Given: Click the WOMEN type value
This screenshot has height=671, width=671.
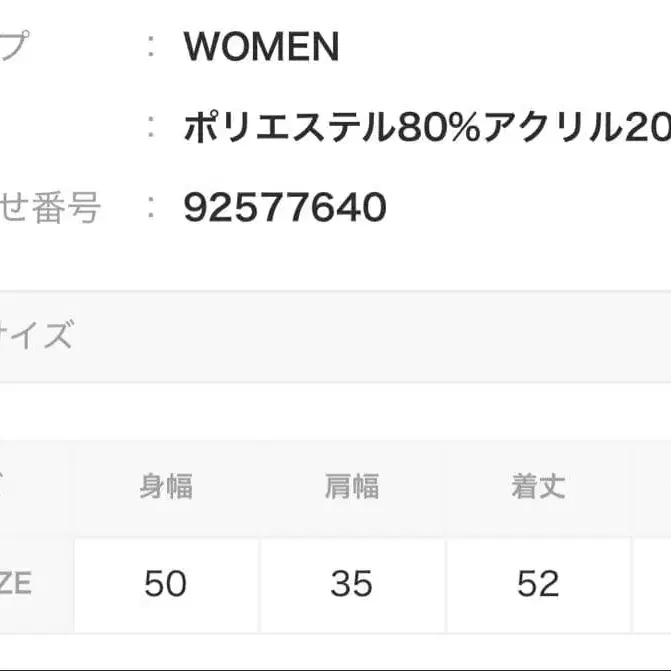Looking at the screenshot, I should [x=261, y=47].
